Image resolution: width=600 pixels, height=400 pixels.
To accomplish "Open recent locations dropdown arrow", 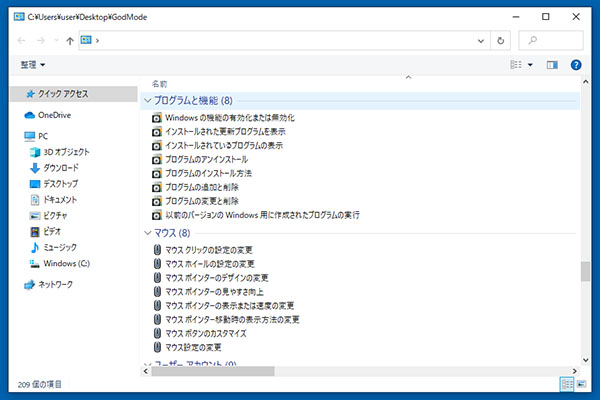I will click(x=56, y=41).
